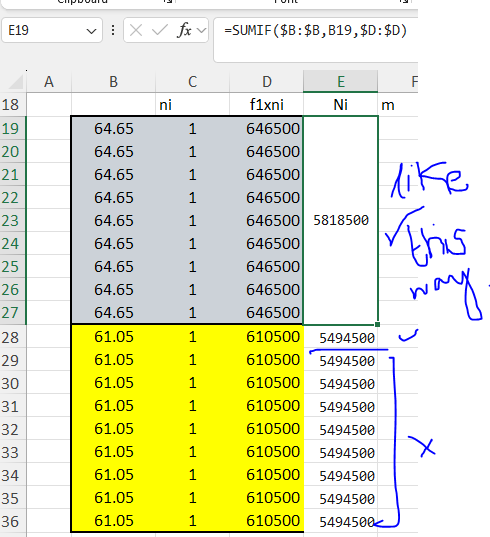Open the Font dialog launcher icon
The image size is (490, 537).
404,2
